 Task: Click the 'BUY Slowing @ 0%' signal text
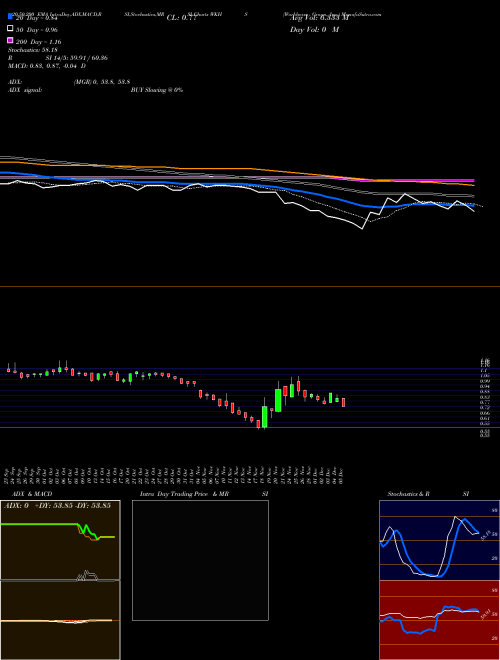pyautogui.click(x=157, y=90)
